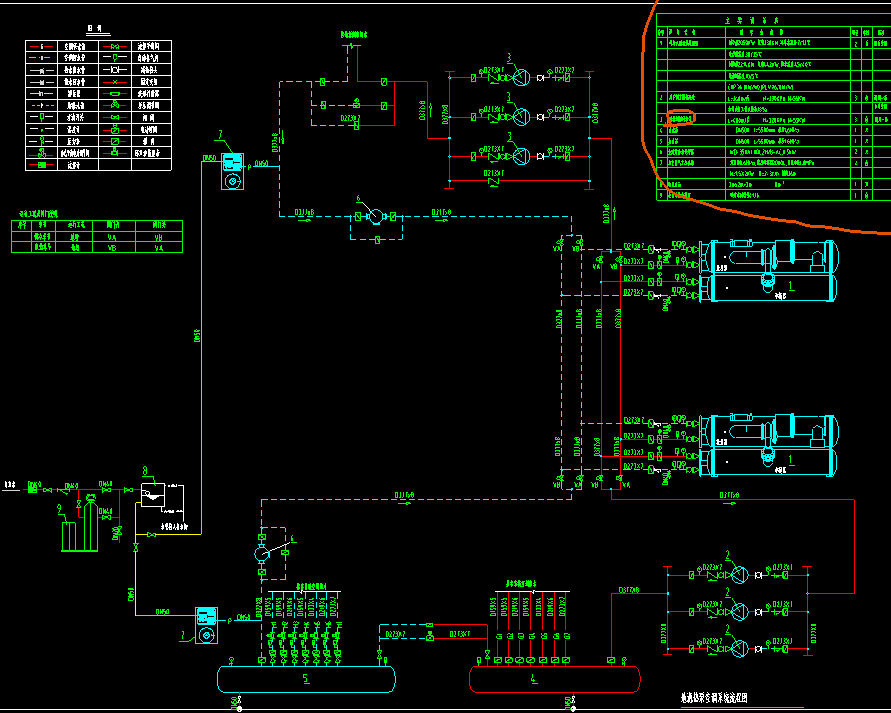Screen dimensions: 891x713
Task: Select the upper cyan device labeled 7
Action: [232, 170]
